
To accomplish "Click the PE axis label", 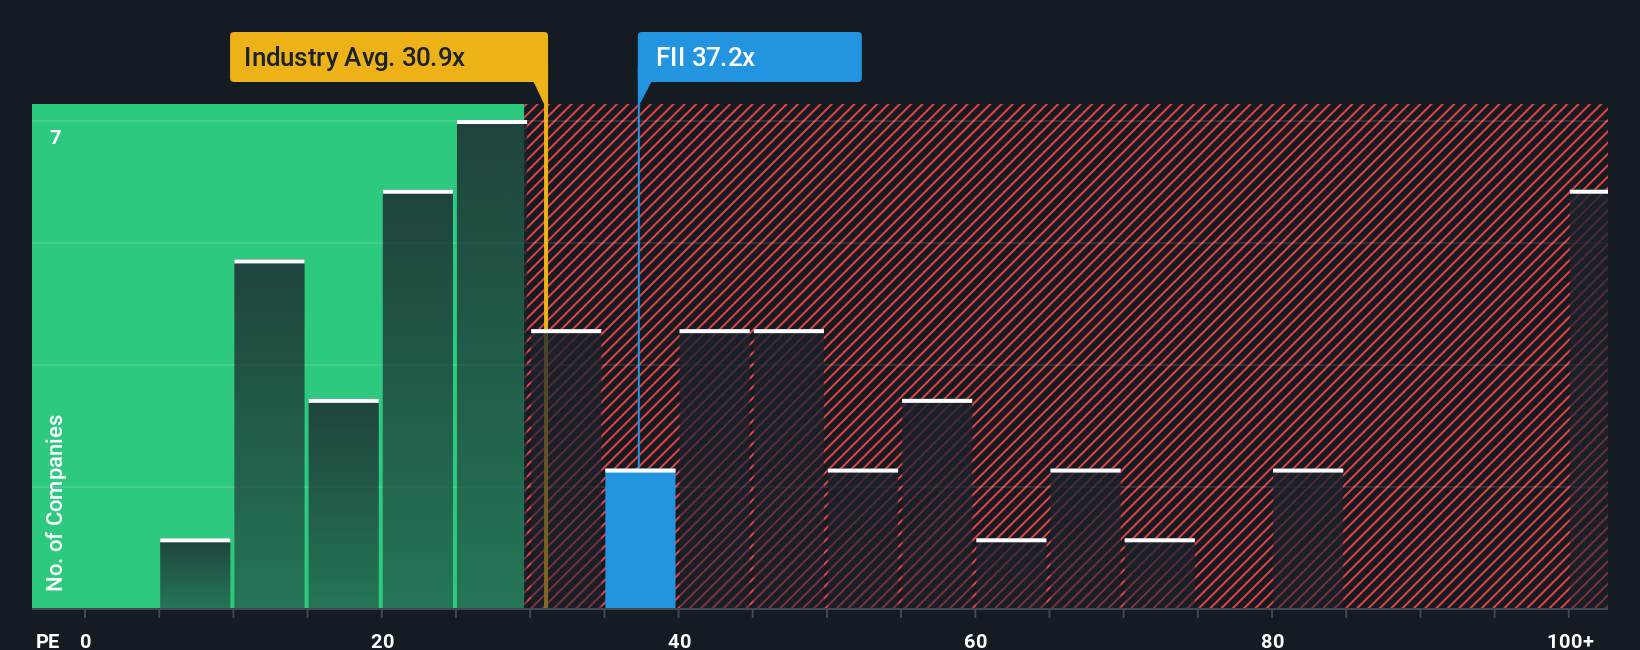I will (x=48, y=640).
